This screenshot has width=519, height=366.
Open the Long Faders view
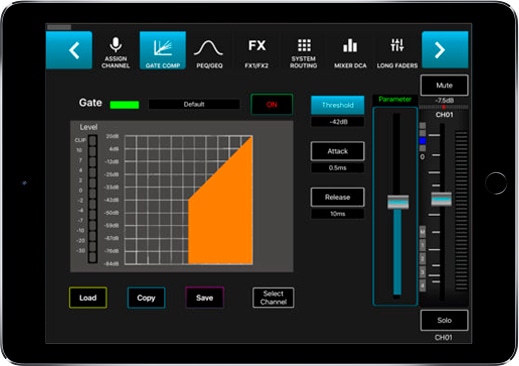(397, 53)
